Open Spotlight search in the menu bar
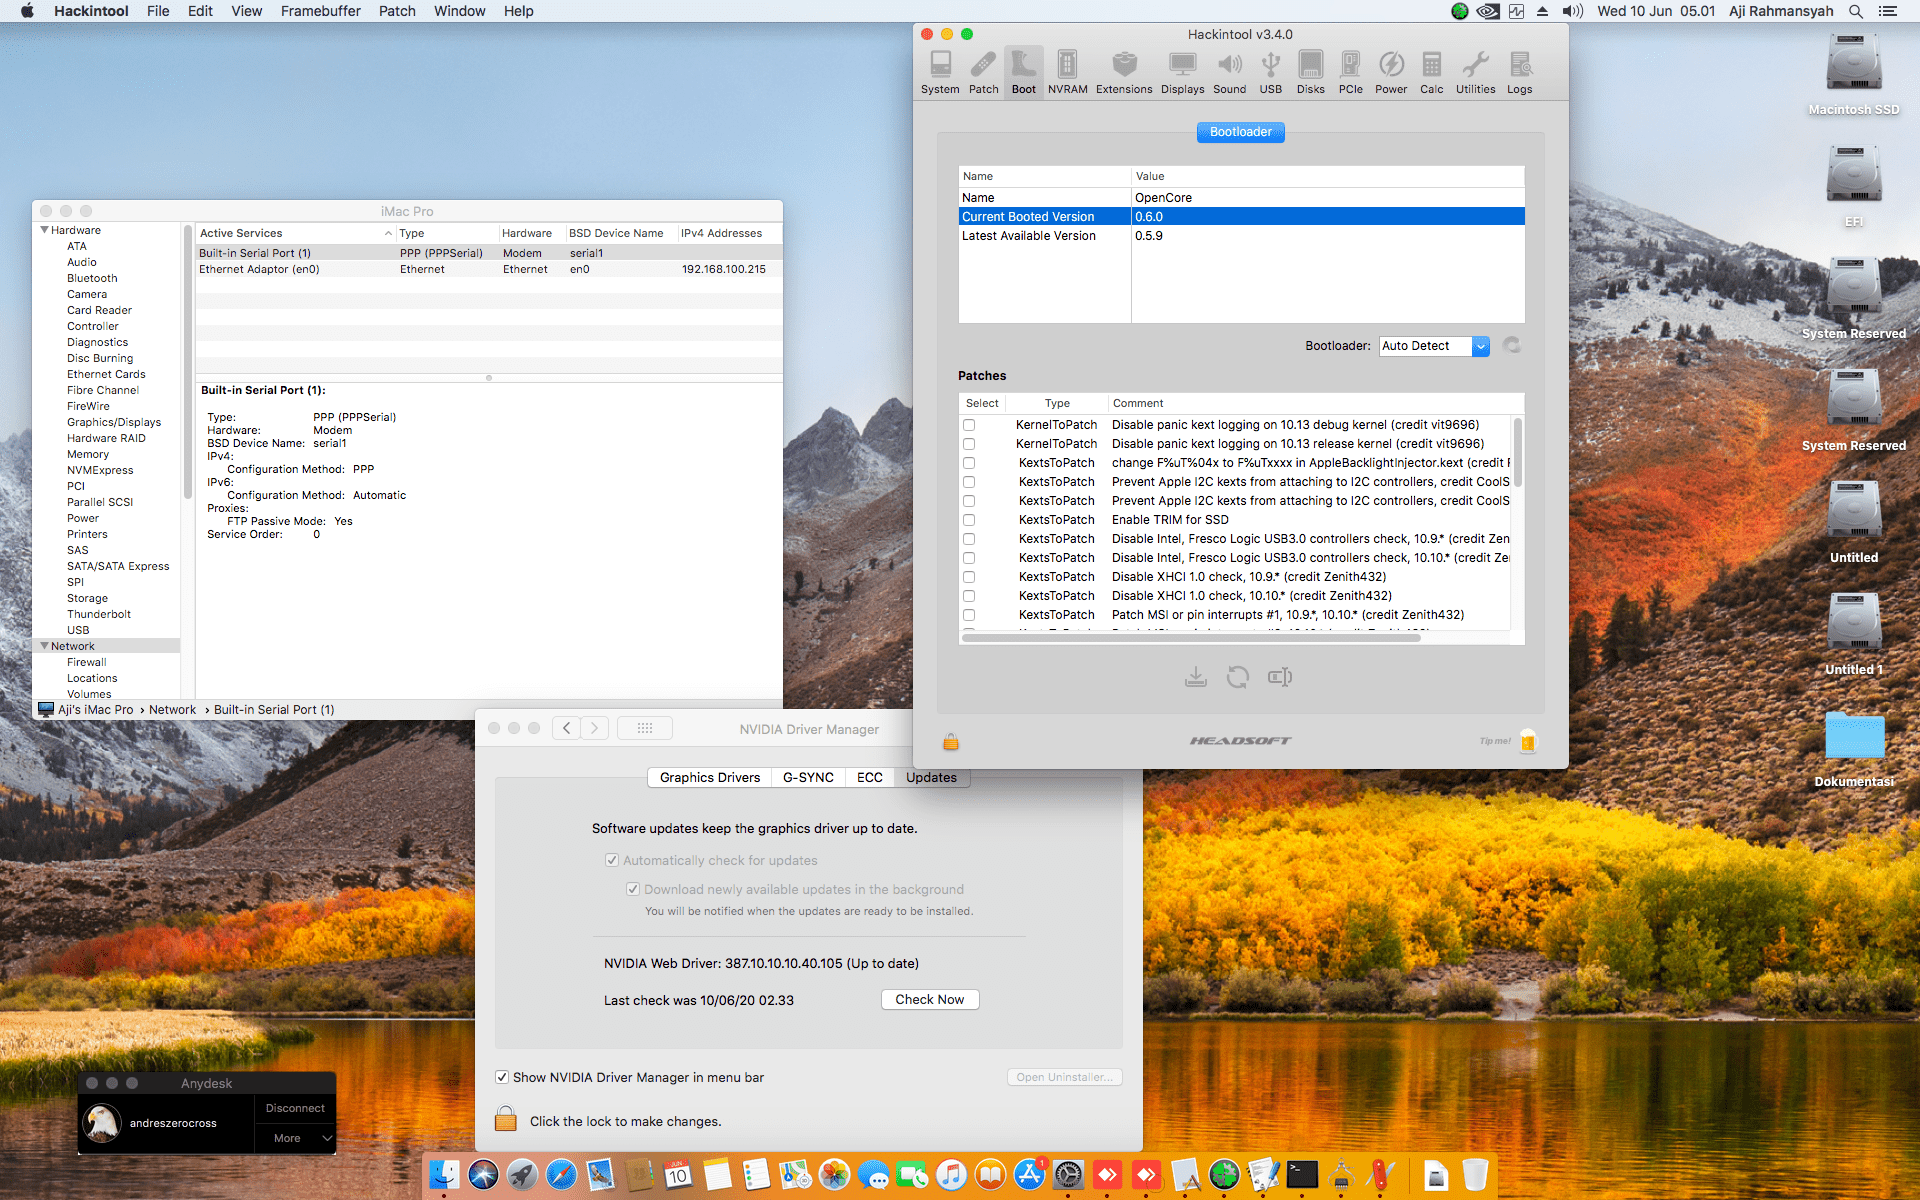 coord(1856,11)
